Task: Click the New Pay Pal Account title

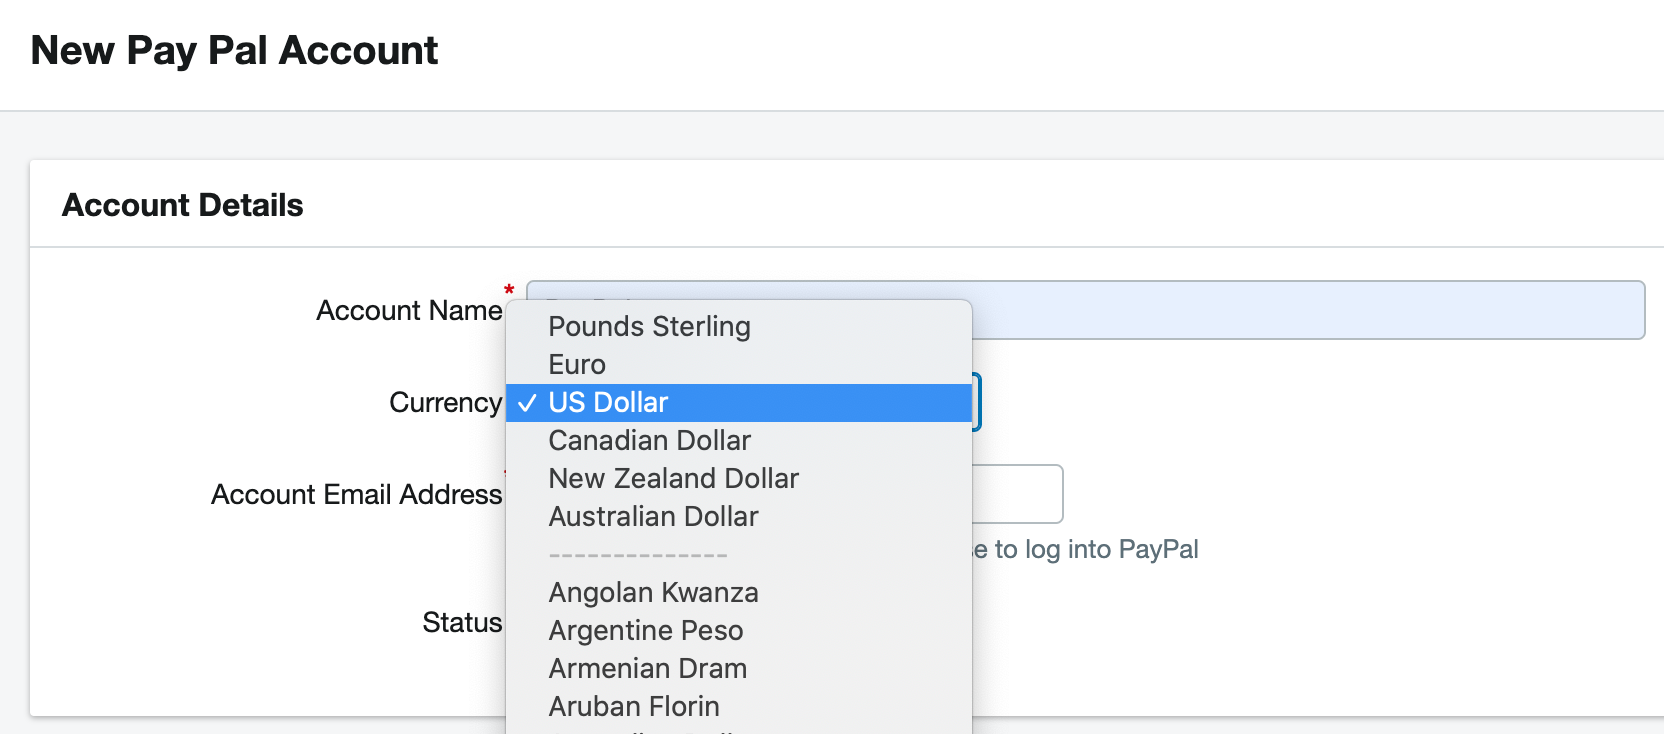Action: pyautogui.click(x=234, y=51)
